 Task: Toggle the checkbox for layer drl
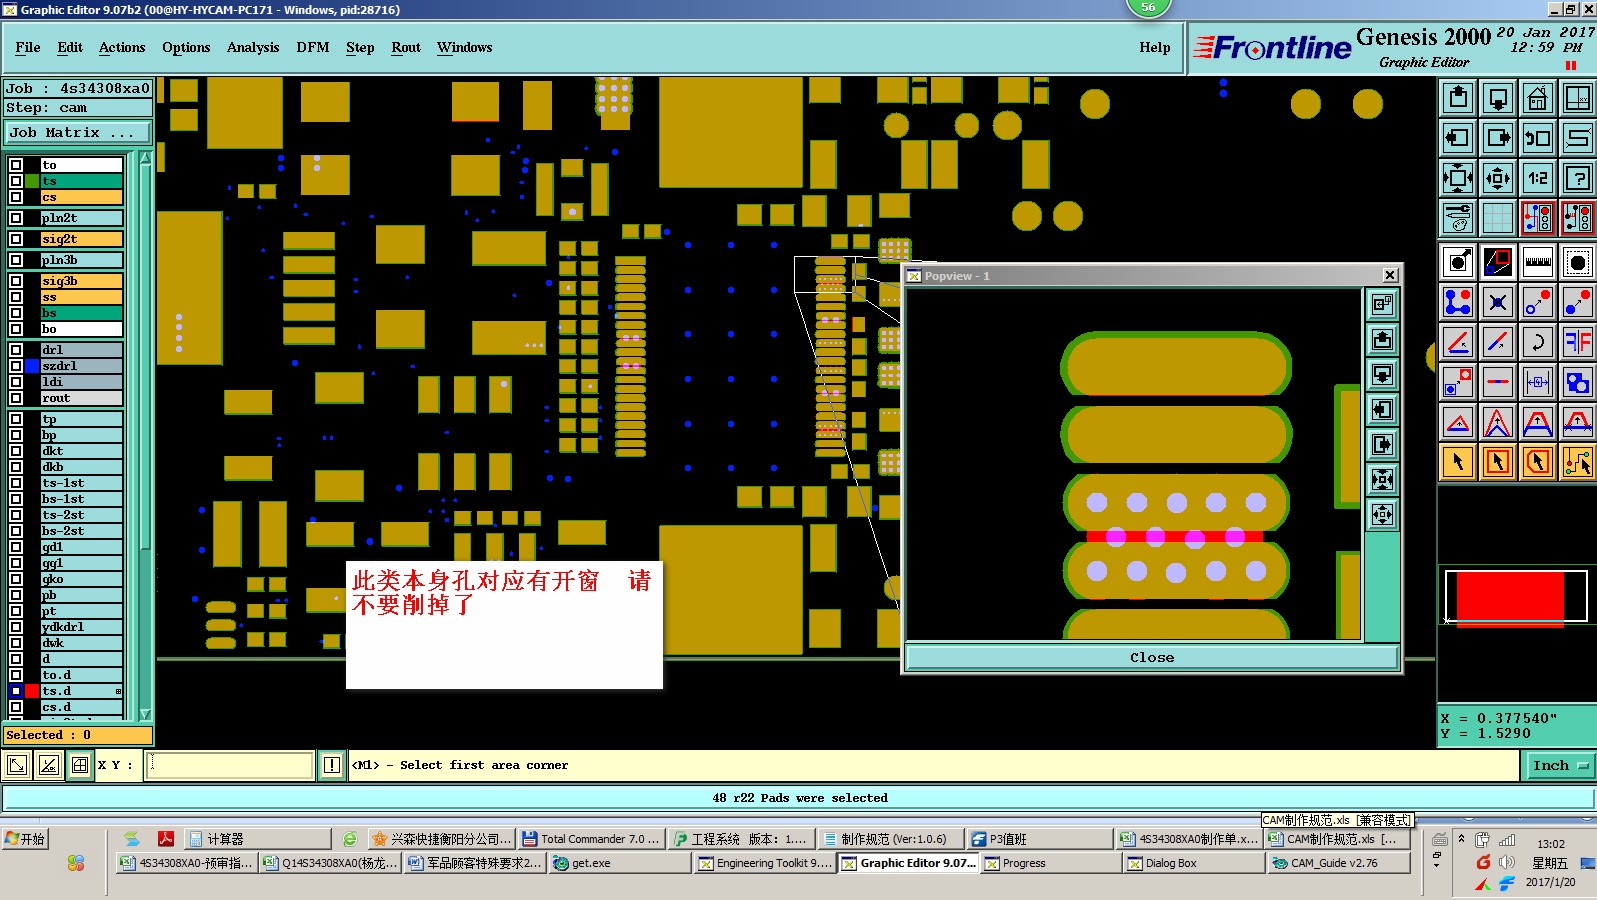pyautogui.click(x=16, y=350)
